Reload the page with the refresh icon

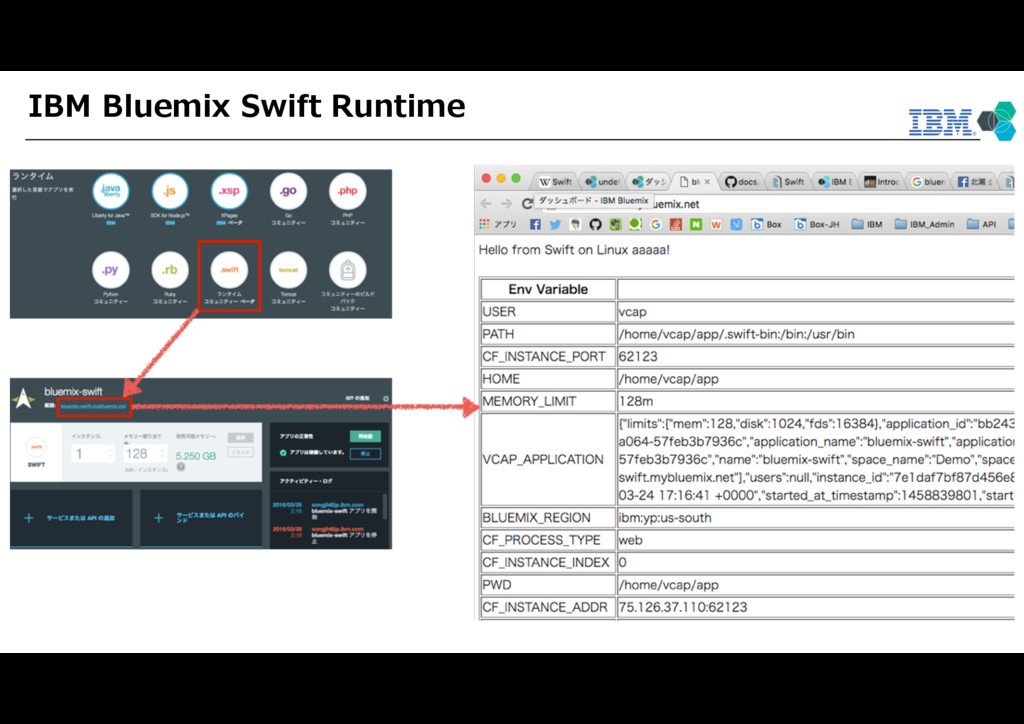526,204
